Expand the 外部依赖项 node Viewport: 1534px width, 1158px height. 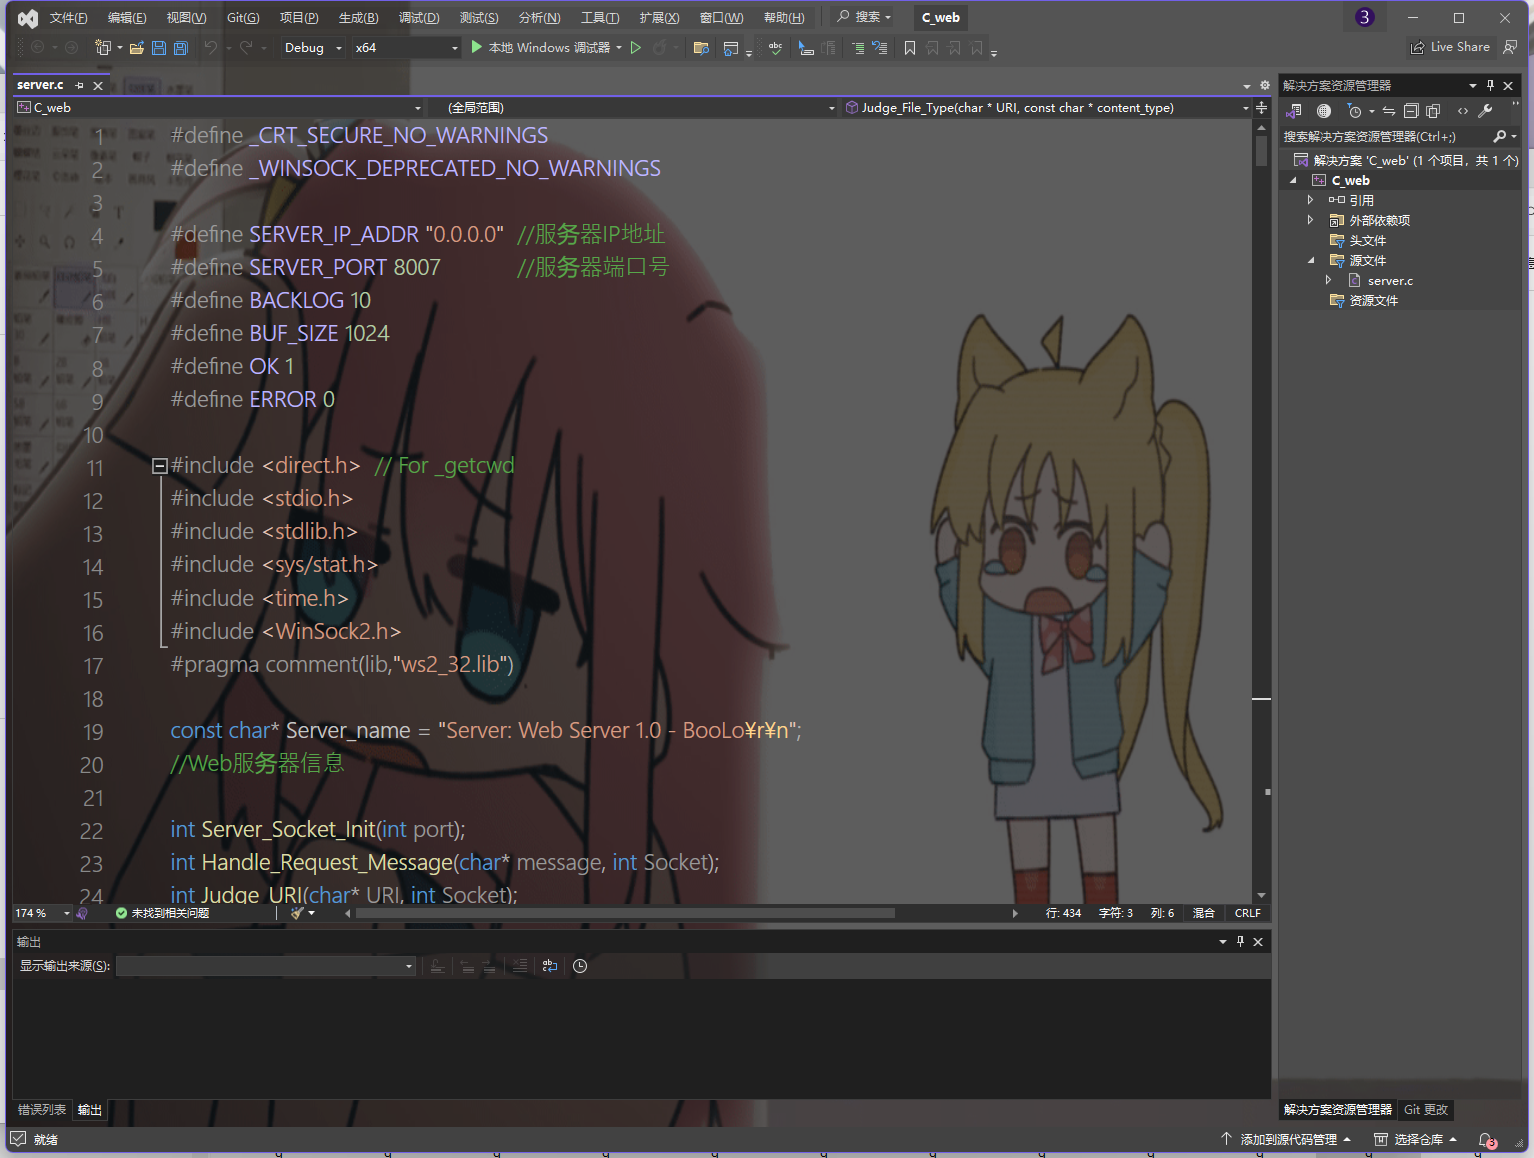pyautogui.click(x=1310, y=220)
